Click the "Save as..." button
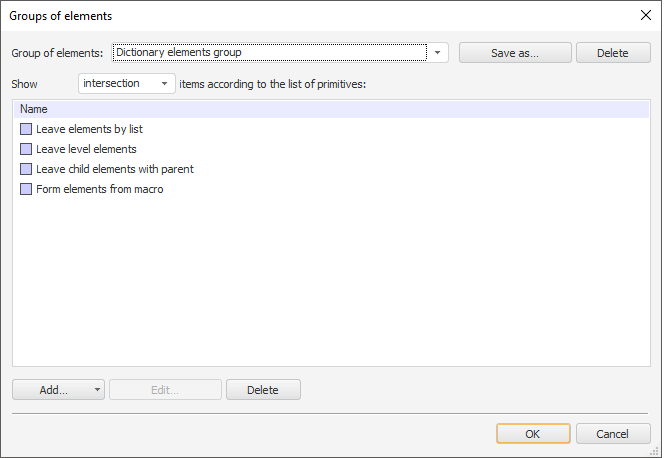 515,53
